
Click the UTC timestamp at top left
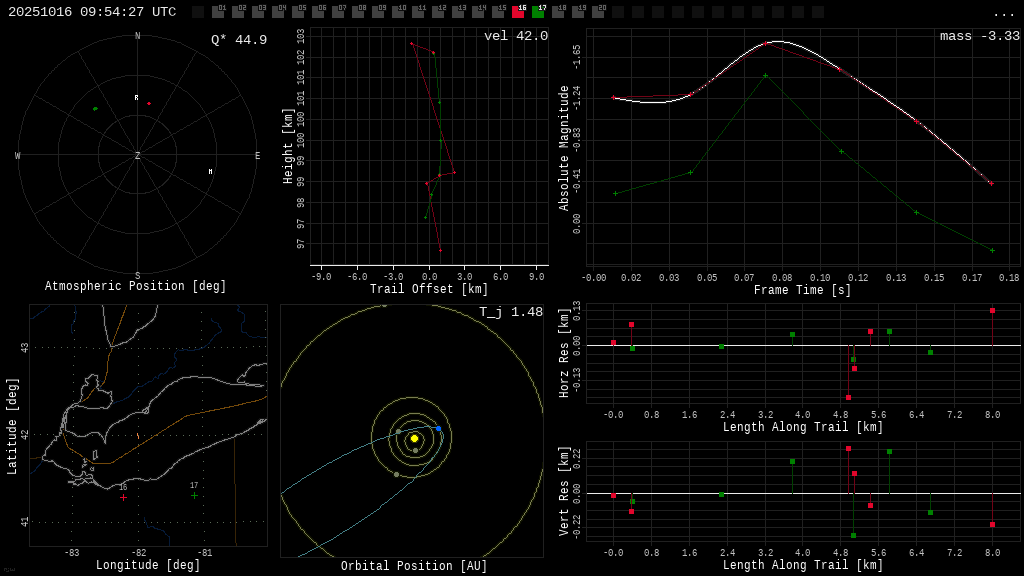92,12
